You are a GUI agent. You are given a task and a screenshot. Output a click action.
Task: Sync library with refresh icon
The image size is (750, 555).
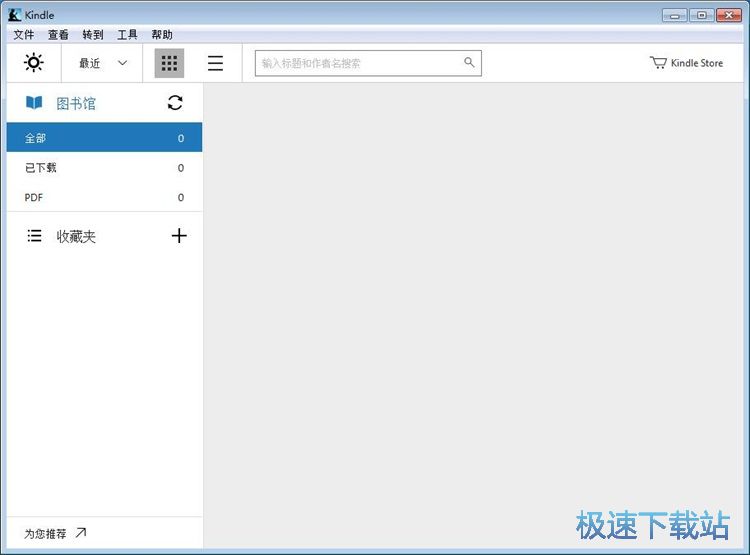(x=175, y=102)
